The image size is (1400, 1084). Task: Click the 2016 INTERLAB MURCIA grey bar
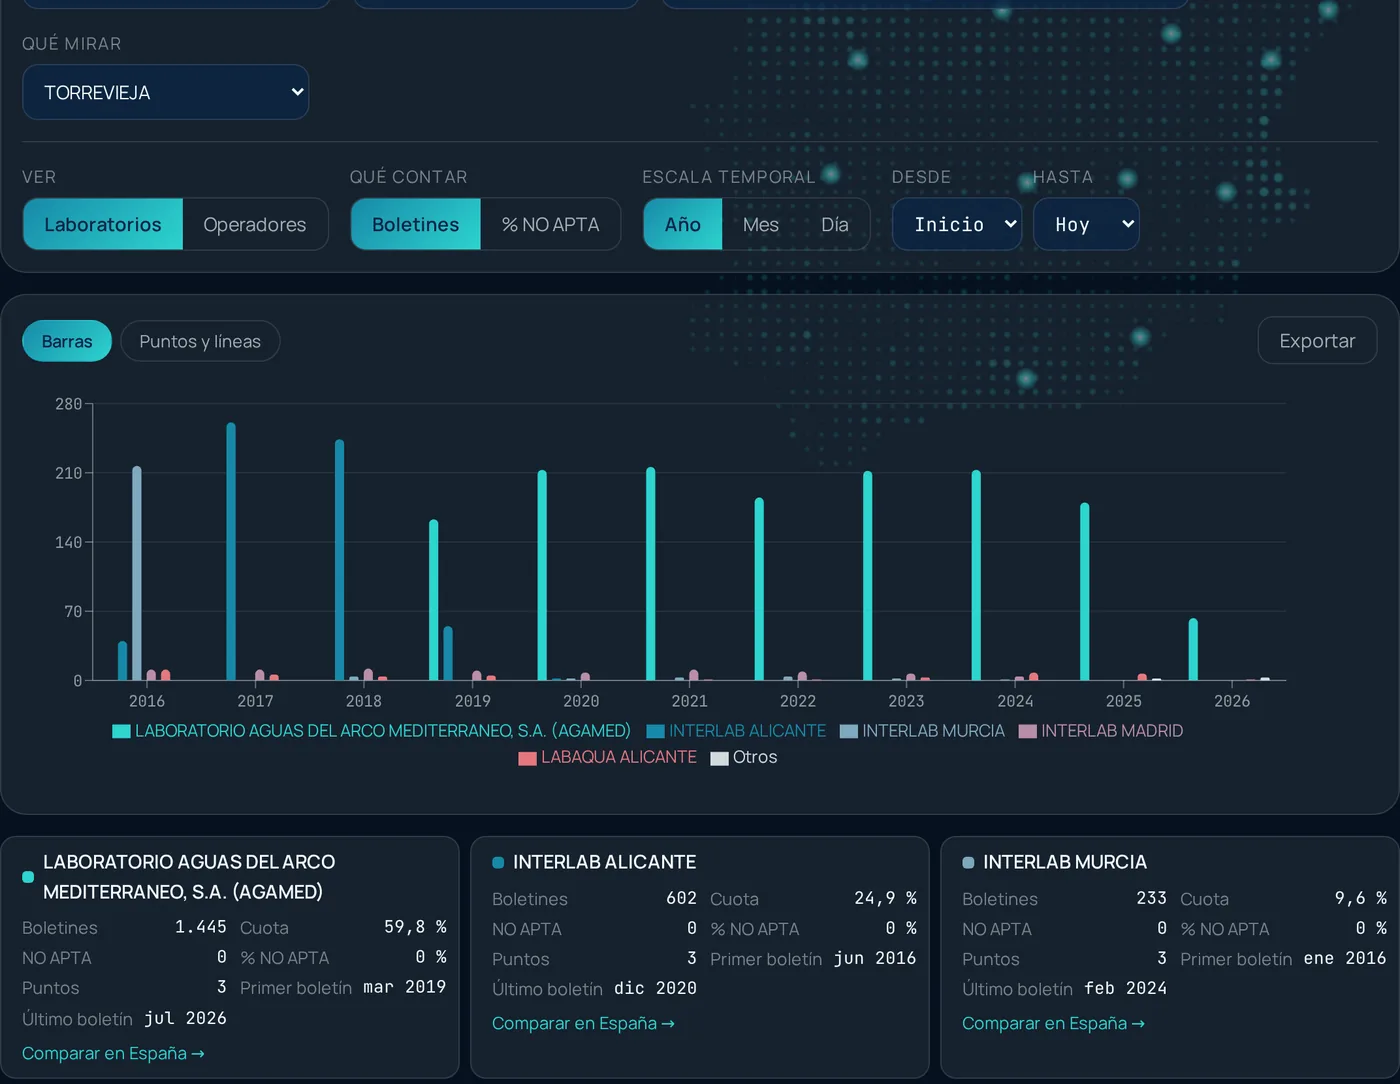pyautogui.click(x=137, y=573)
